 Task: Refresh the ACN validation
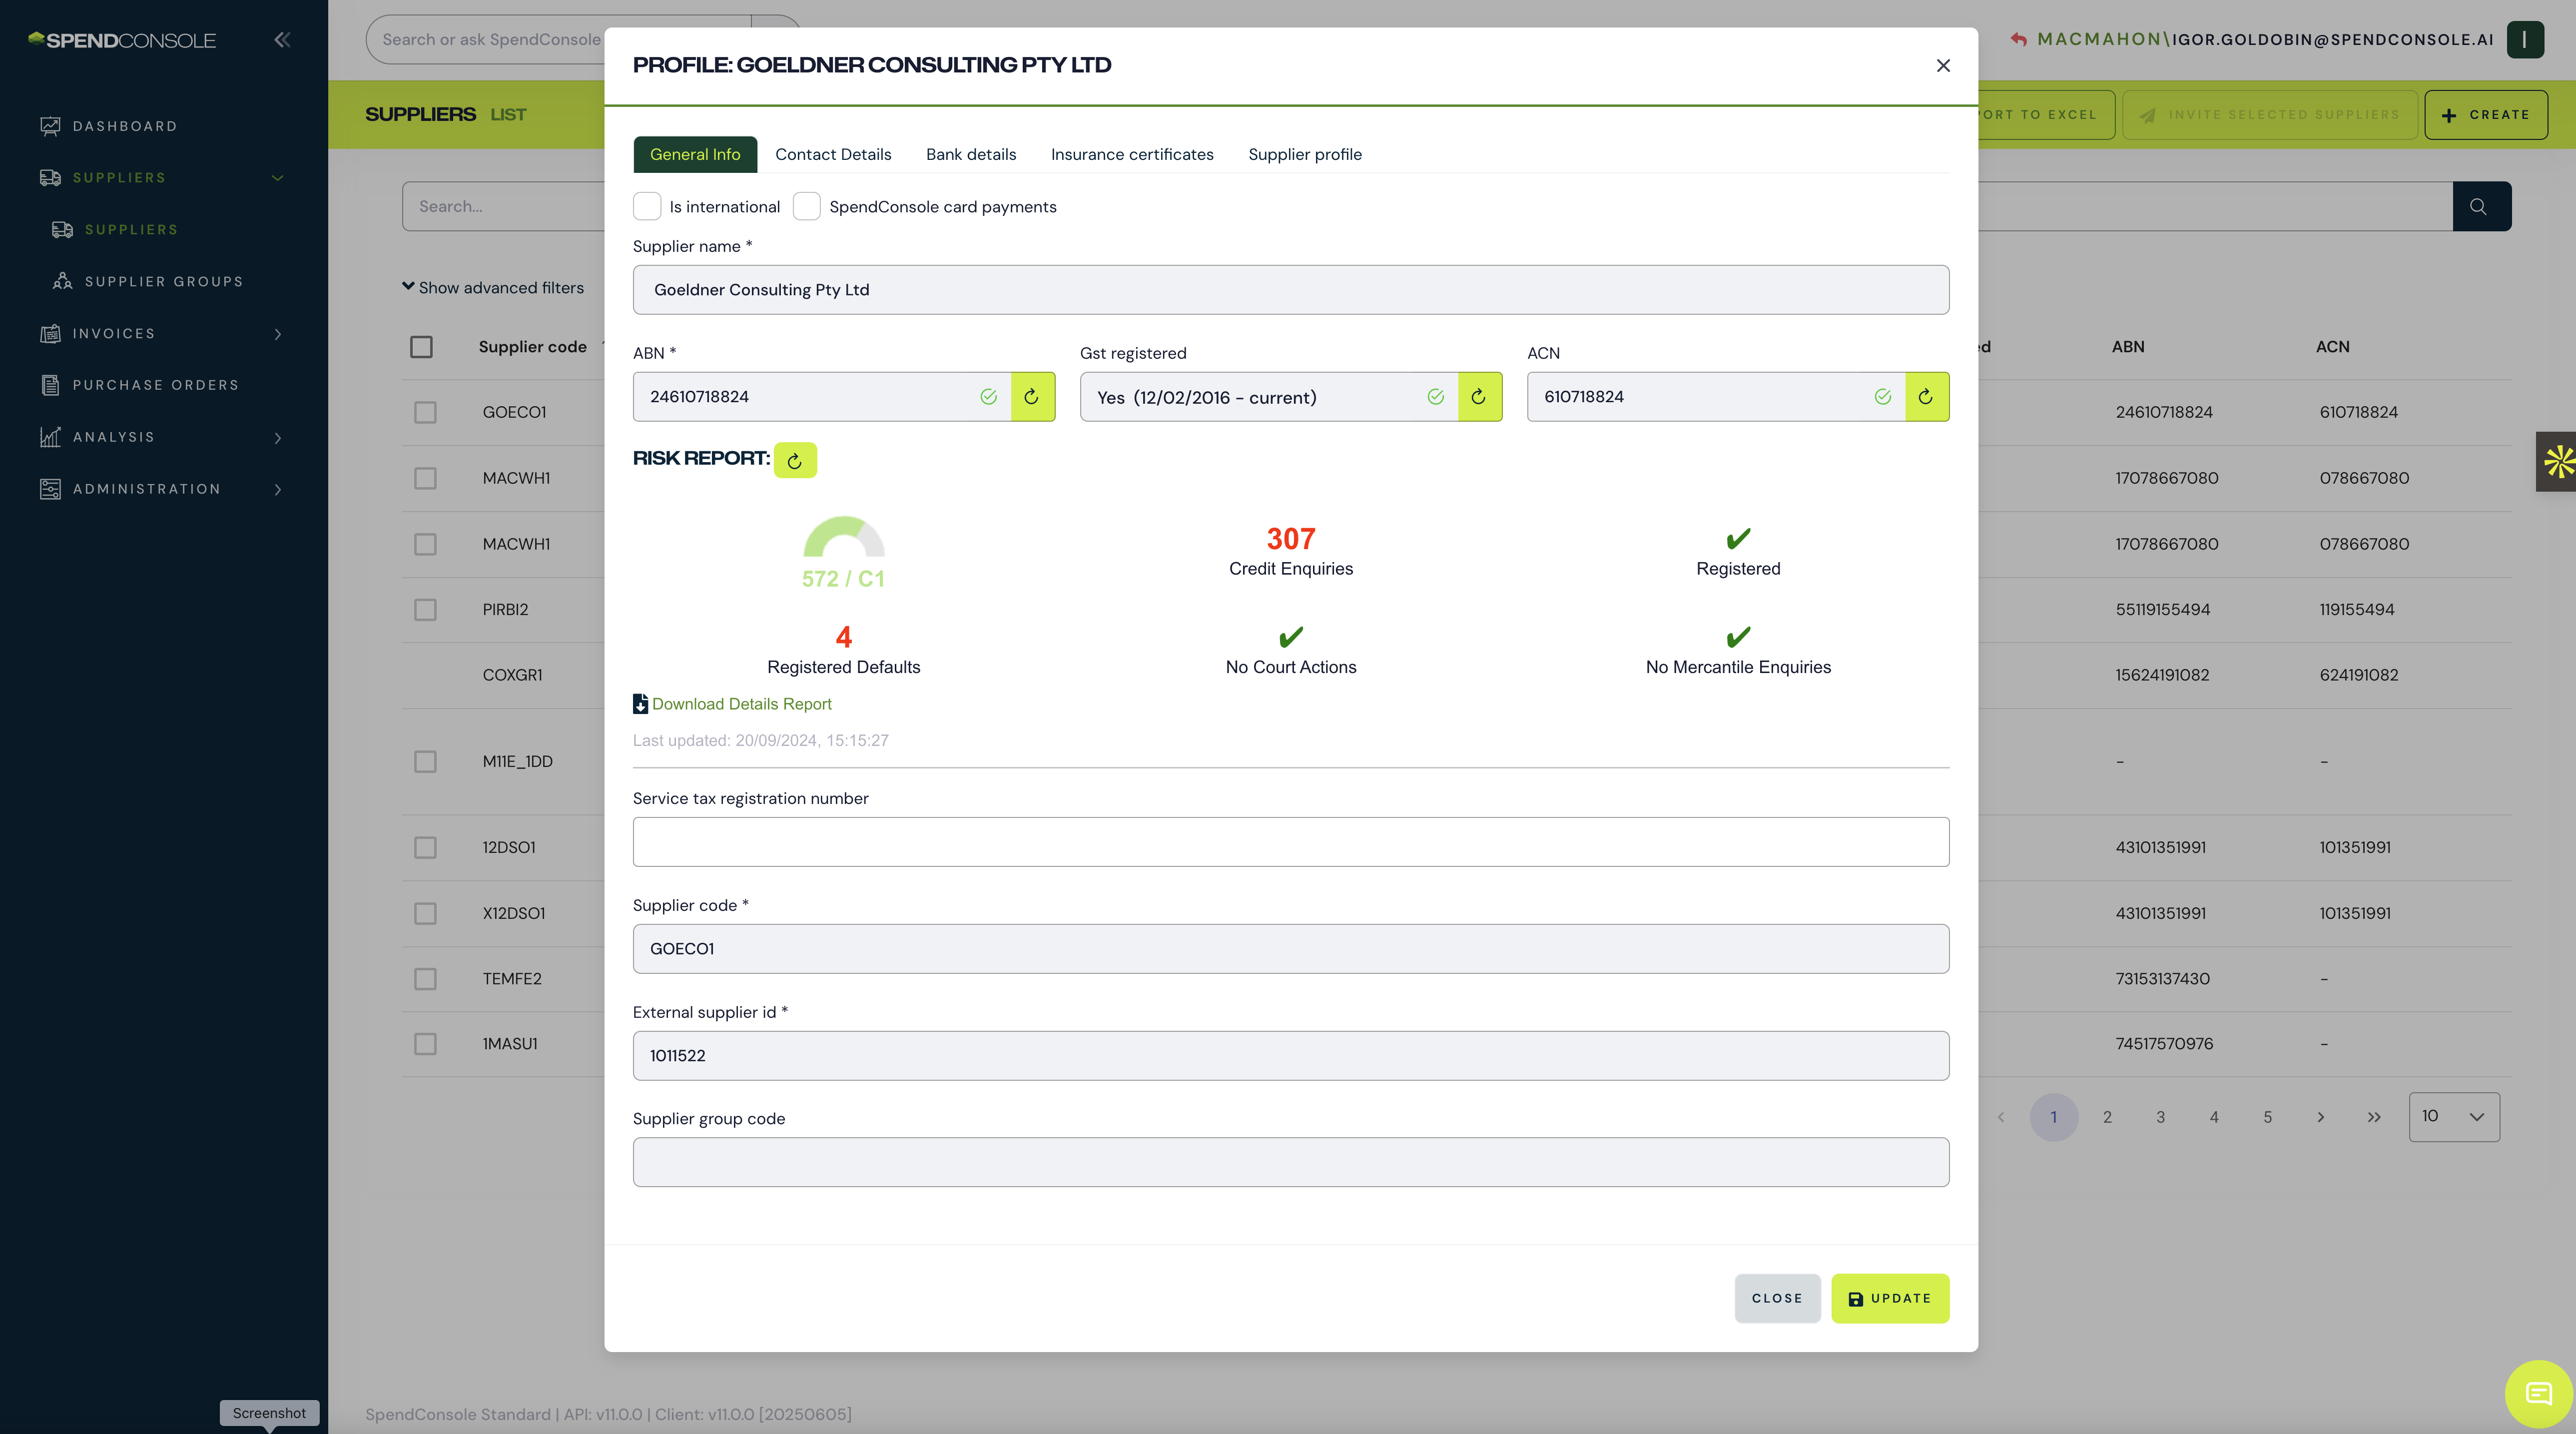click(x=1926, y=397)
